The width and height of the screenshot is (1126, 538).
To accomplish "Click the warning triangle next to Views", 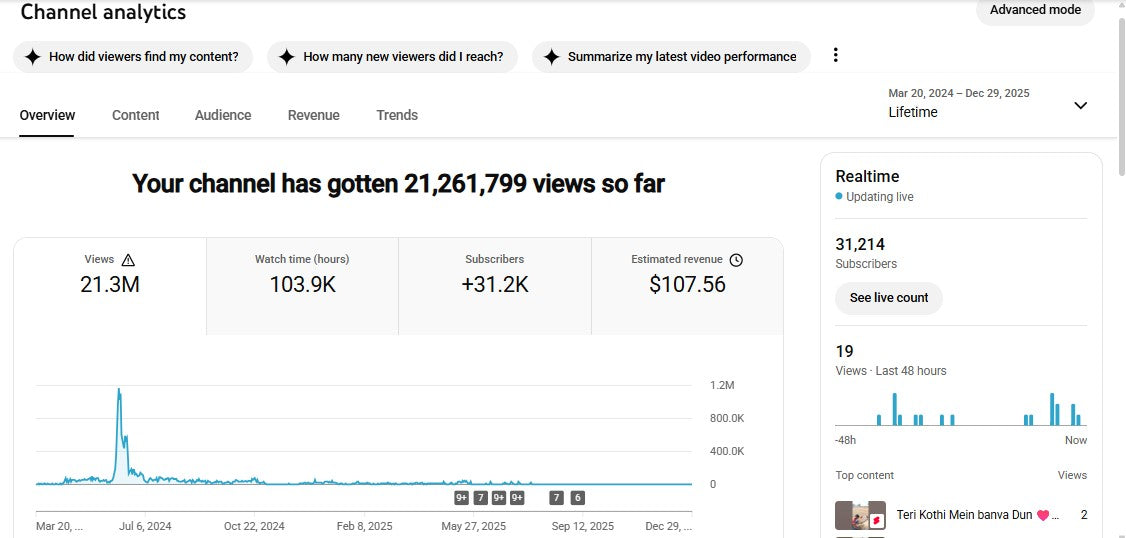I will 128,260.
